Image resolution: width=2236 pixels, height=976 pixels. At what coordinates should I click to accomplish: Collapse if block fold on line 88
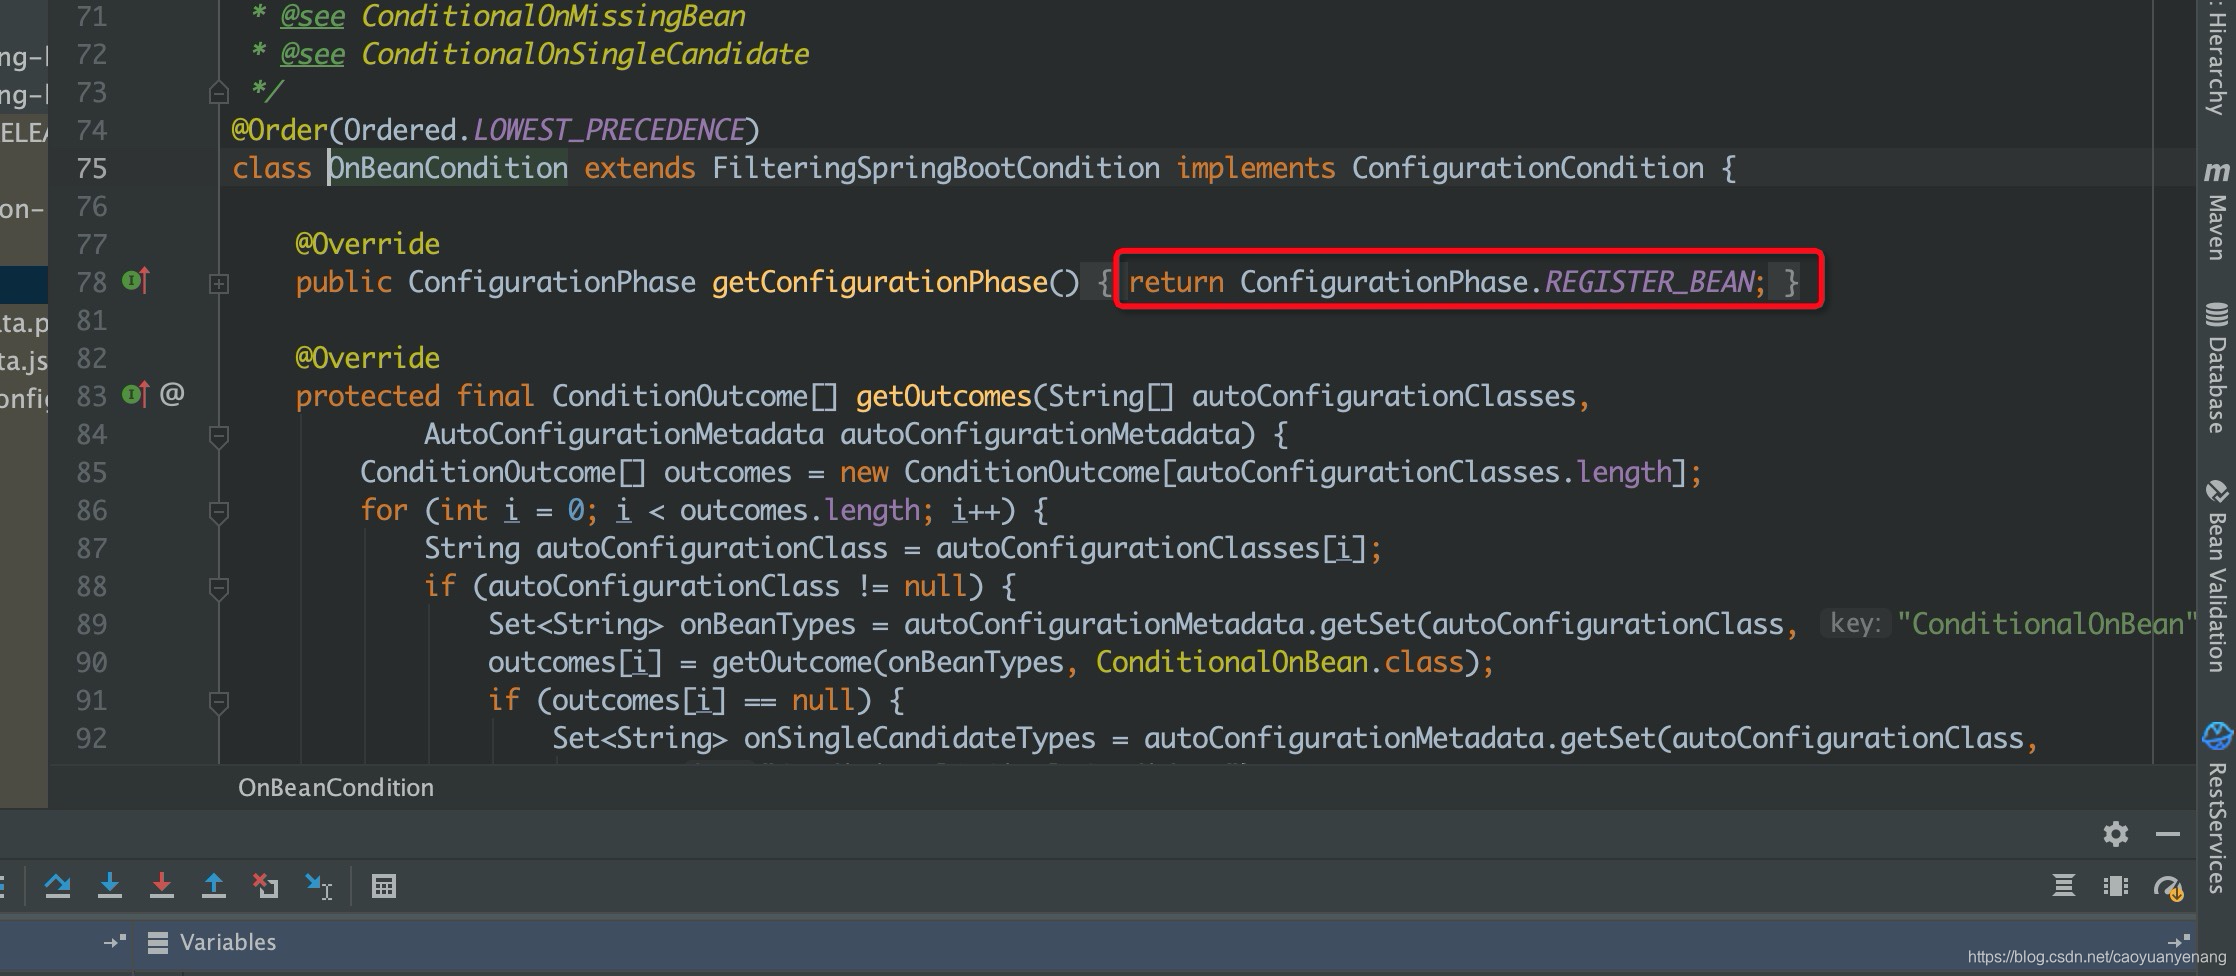[x=219, y=588]
